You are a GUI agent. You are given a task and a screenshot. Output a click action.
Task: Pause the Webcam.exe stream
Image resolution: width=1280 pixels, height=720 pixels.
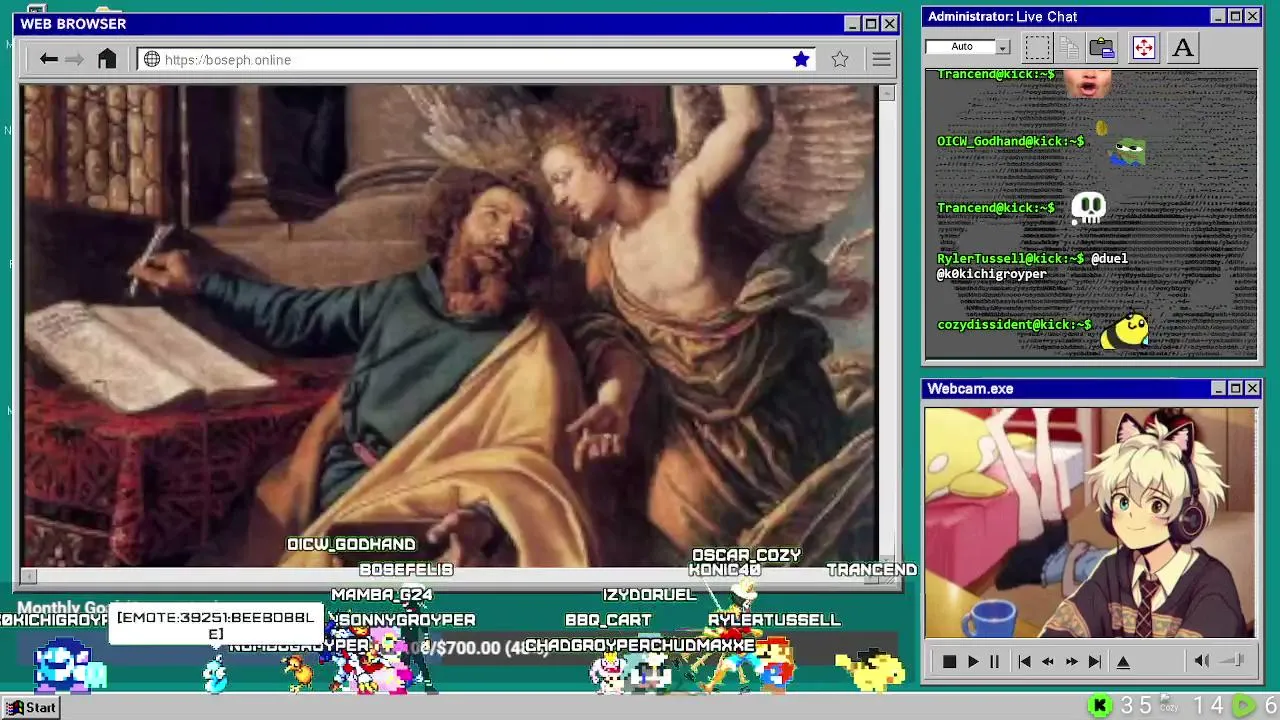click(994, 661)
